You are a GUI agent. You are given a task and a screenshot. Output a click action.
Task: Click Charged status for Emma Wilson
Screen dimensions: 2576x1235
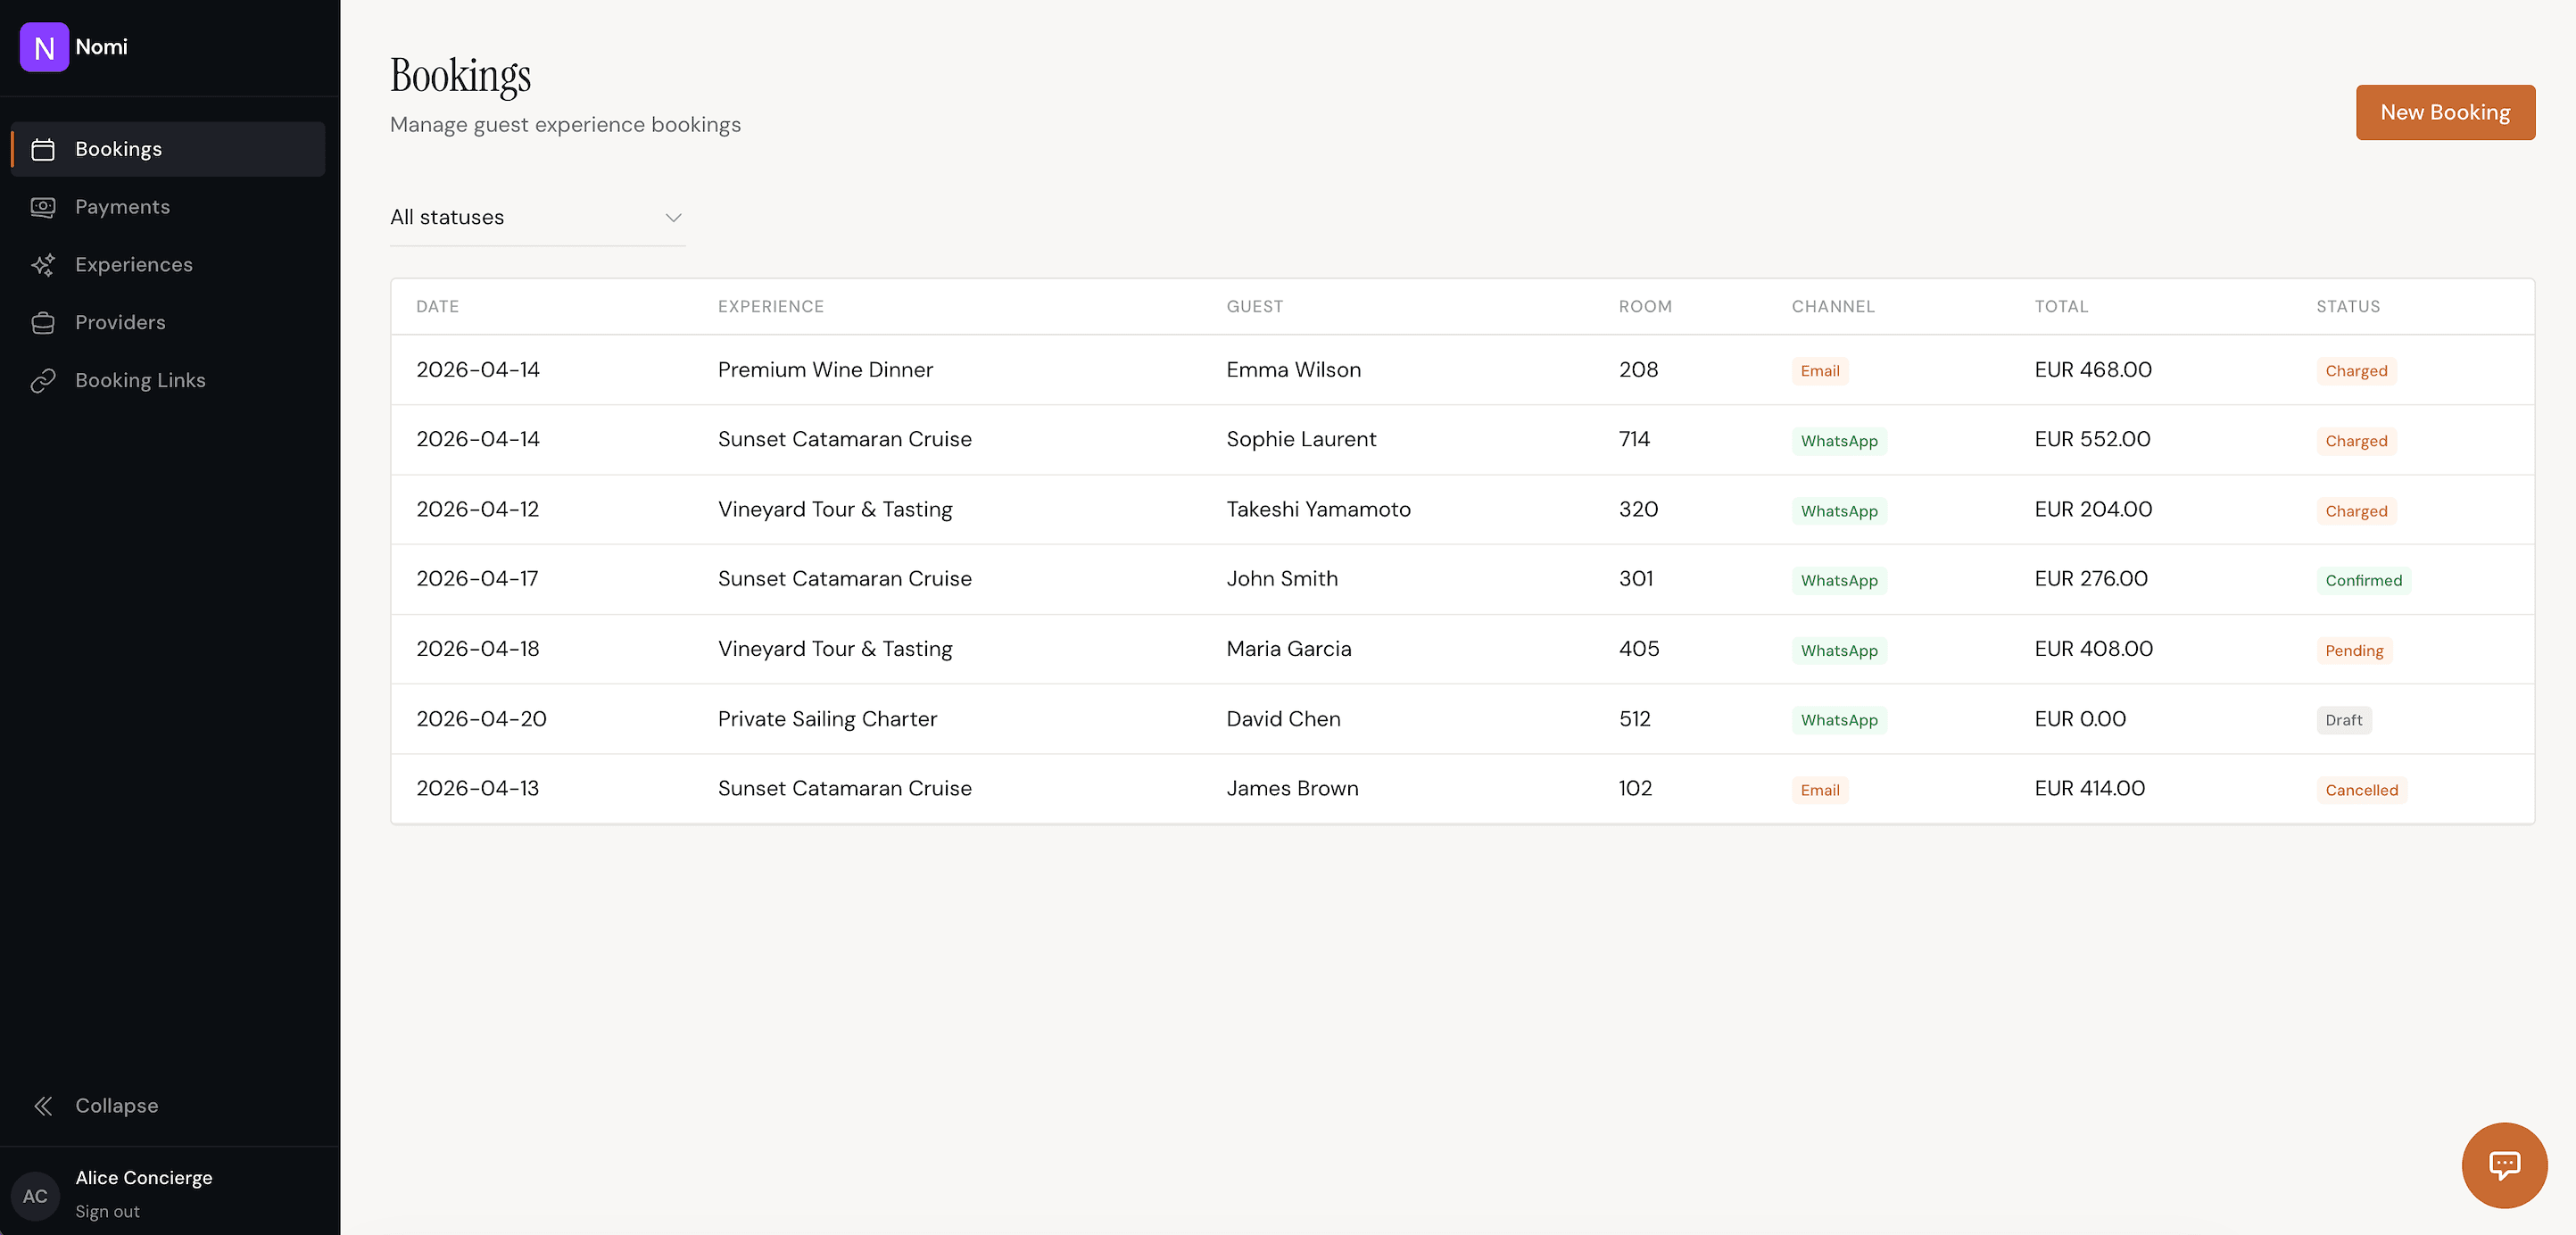point(2356,371)
